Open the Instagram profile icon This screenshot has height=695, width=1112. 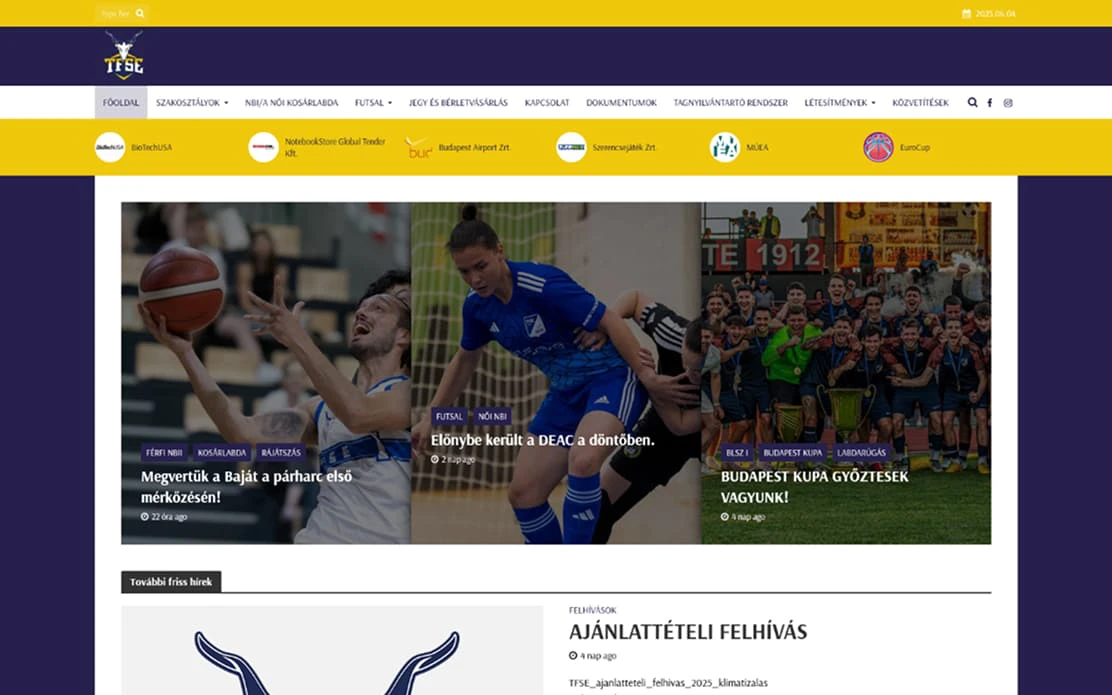pyautogui.click(x=1008, y=103)
